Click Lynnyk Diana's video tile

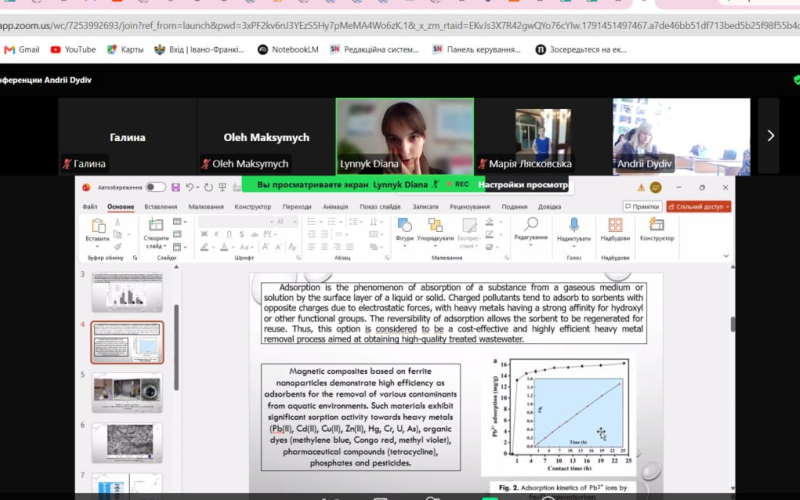pos(405,136)
